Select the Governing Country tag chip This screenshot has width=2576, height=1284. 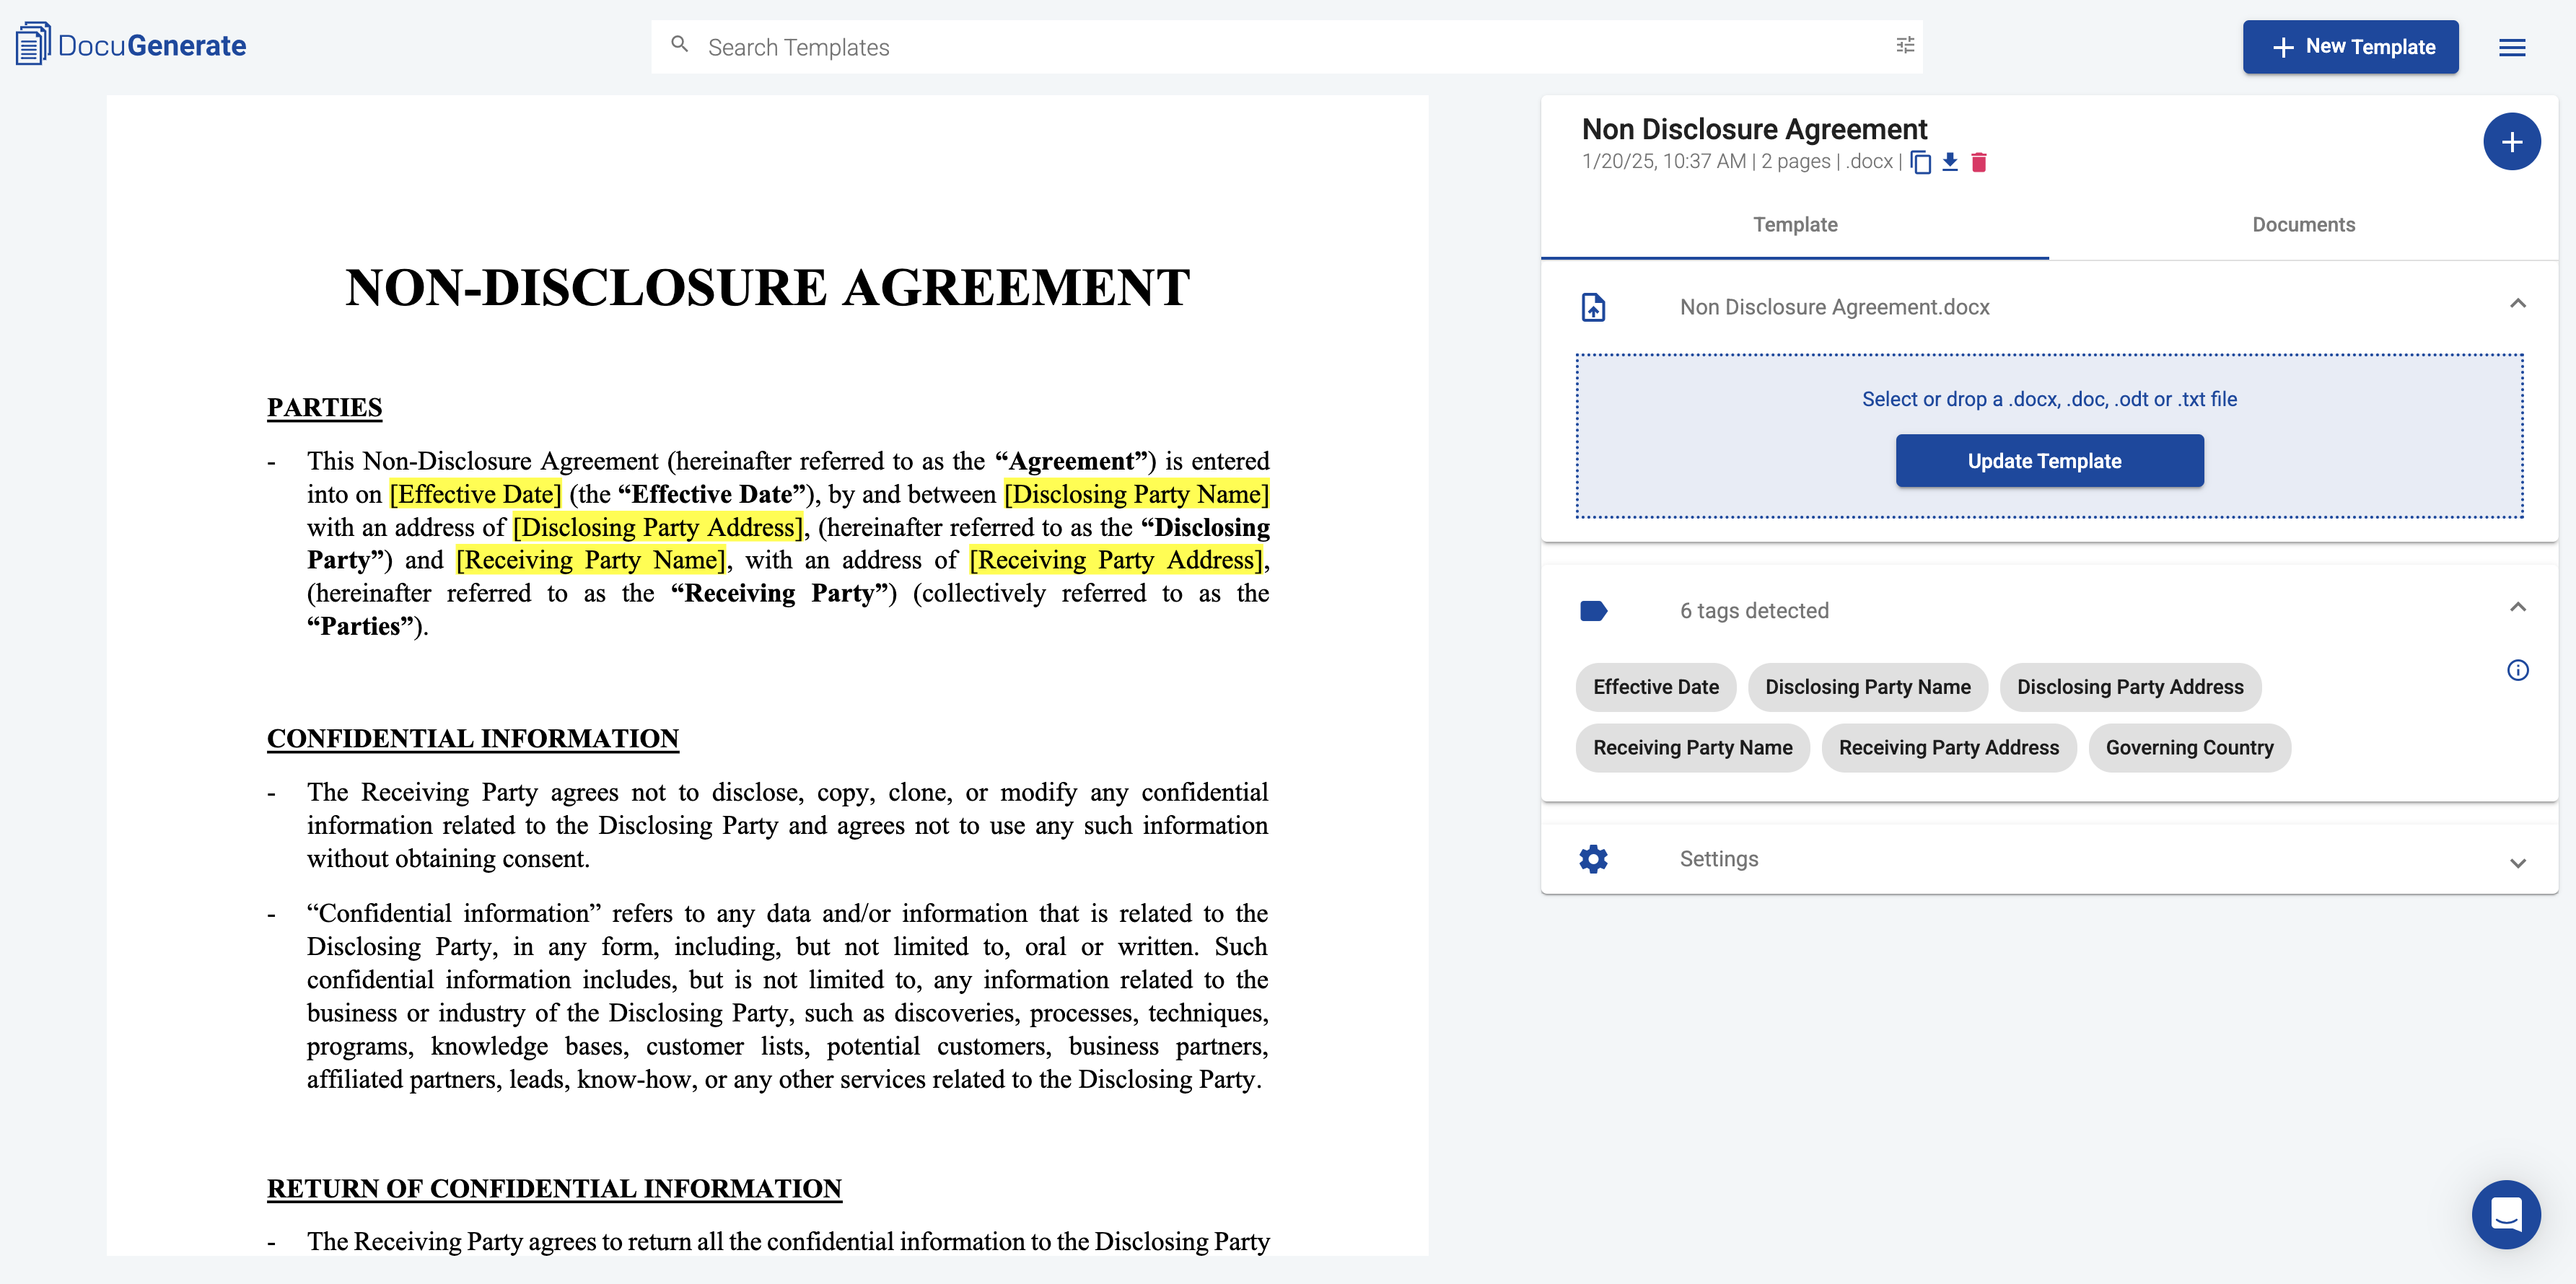(2189, 748)
